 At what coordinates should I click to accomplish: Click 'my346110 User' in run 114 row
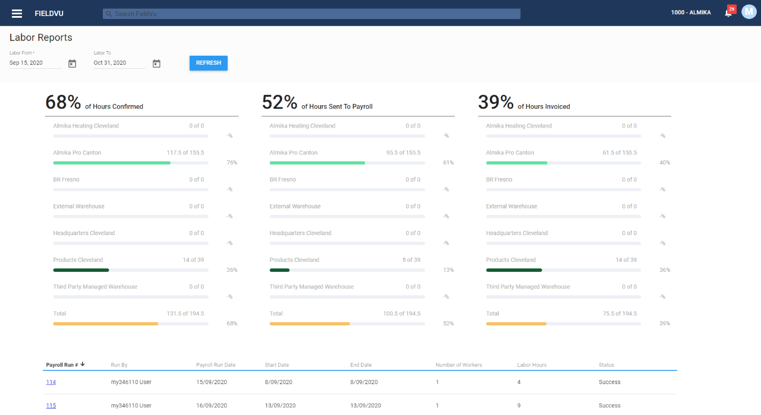tap(131, 382)
